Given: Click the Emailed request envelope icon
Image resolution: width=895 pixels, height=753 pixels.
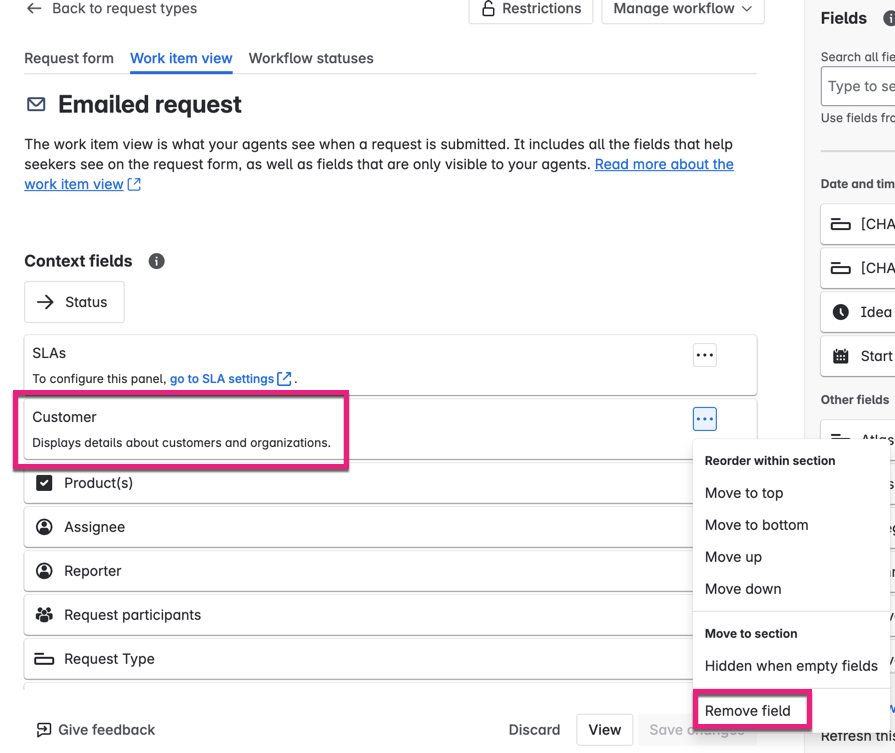Looking at the screenshot, I should 37,104.
